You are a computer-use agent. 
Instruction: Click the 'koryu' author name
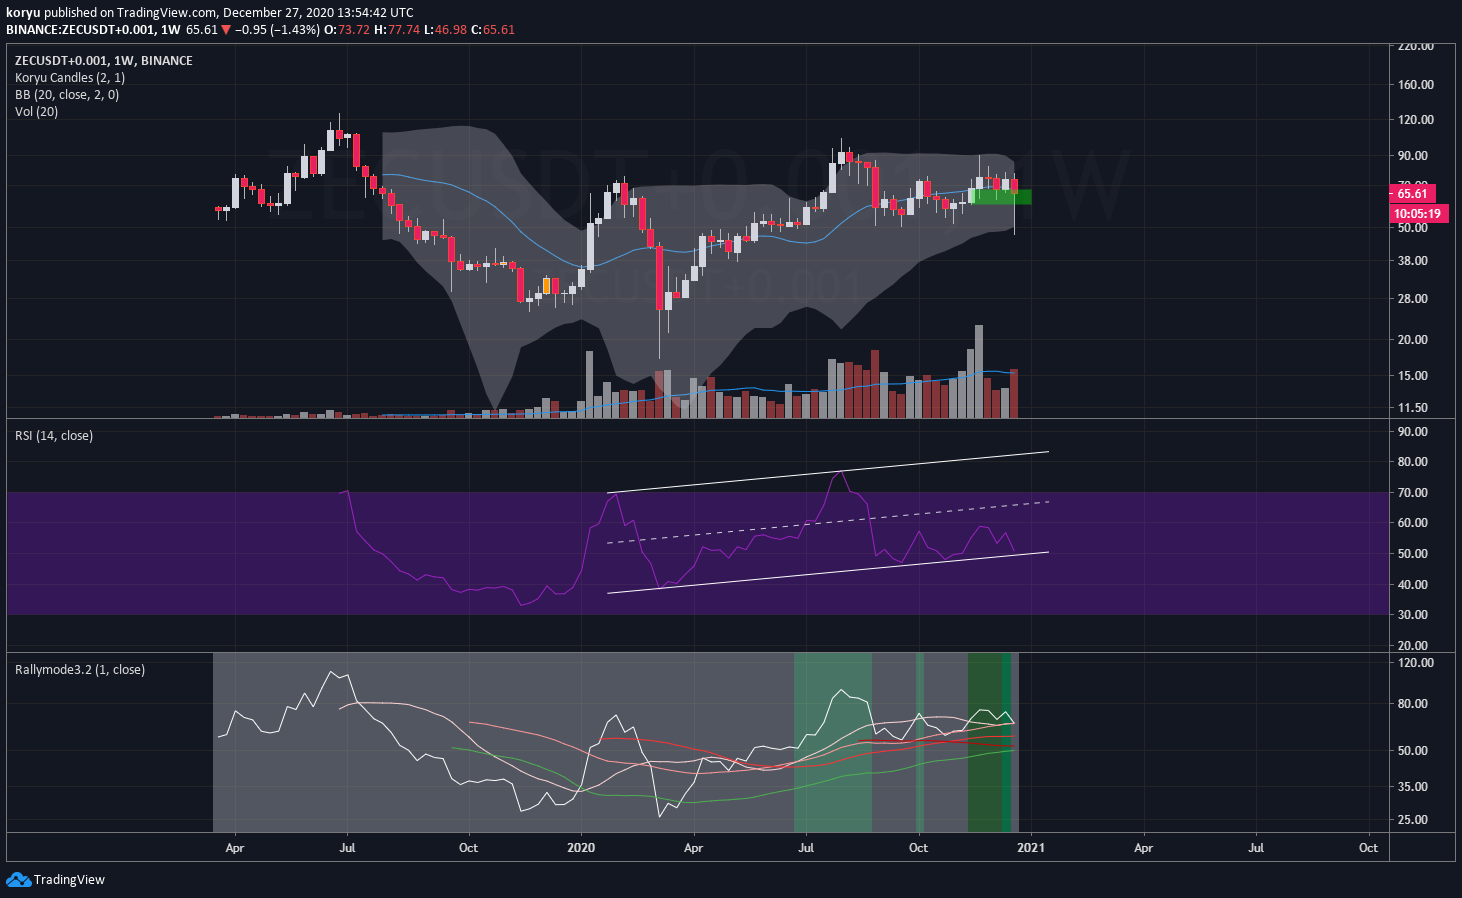click(x=23, y=13)
